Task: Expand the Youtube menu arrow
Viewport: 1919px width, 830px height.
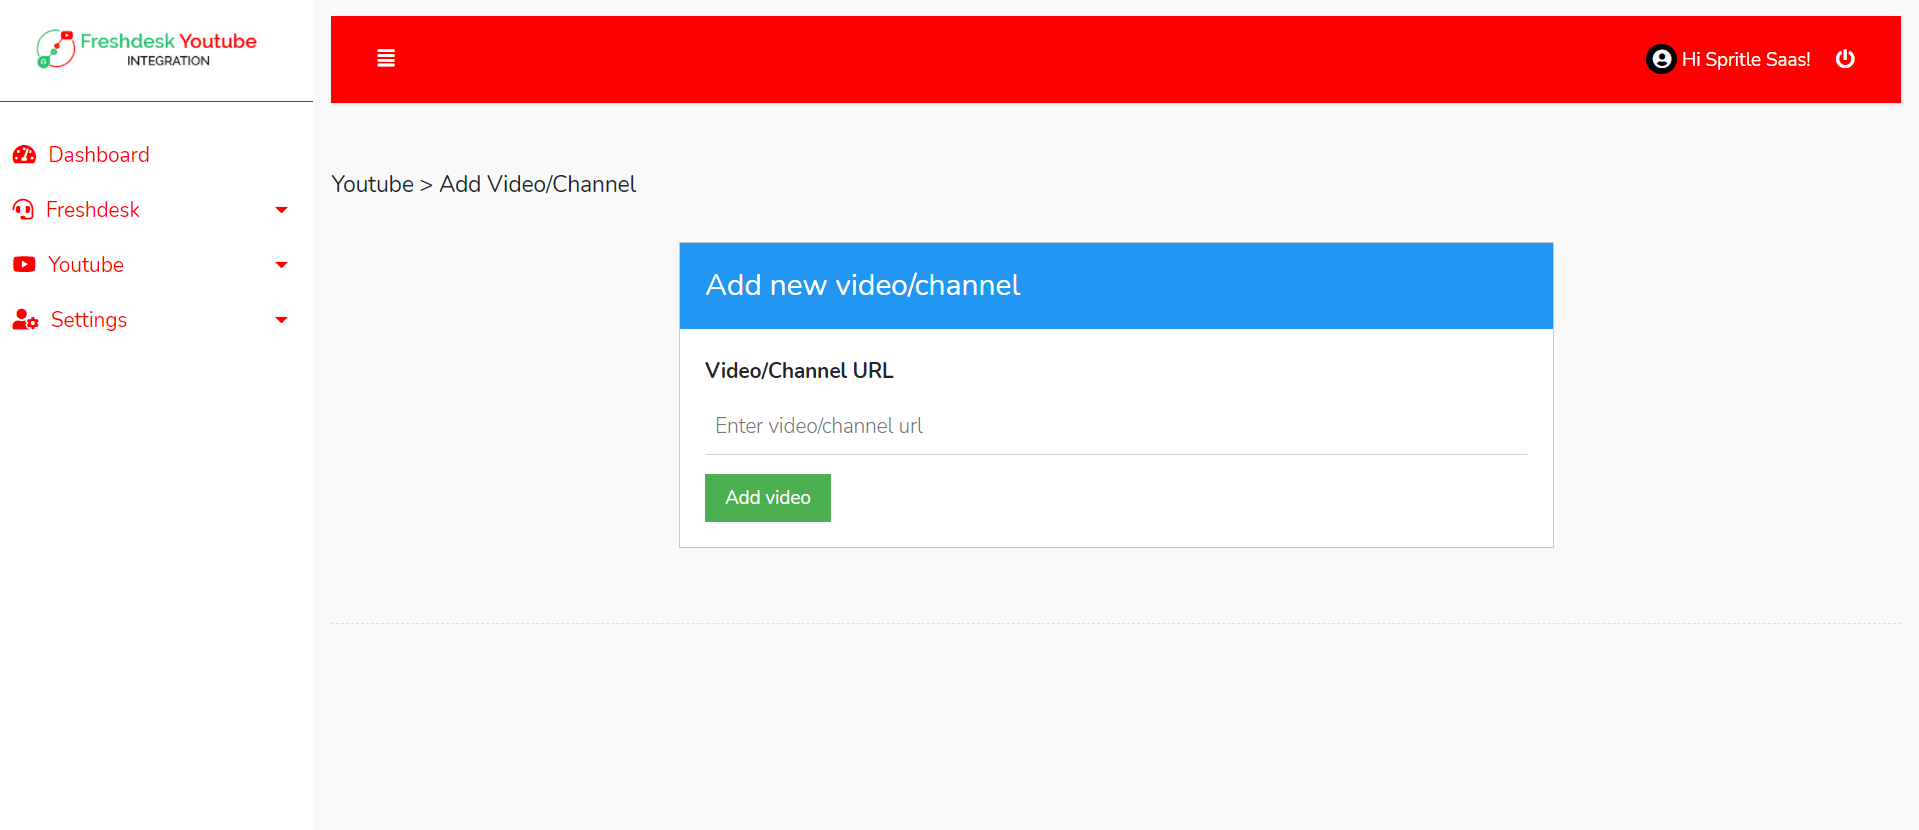Action: coord(281,265)
